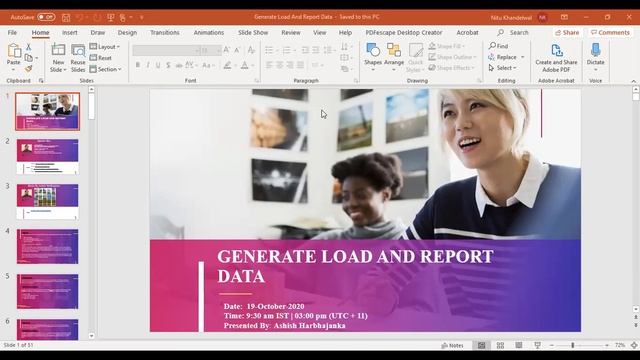Screen dimensions: 640x360
Task: Click the Reset button
Action: click(x=100, y=58)
